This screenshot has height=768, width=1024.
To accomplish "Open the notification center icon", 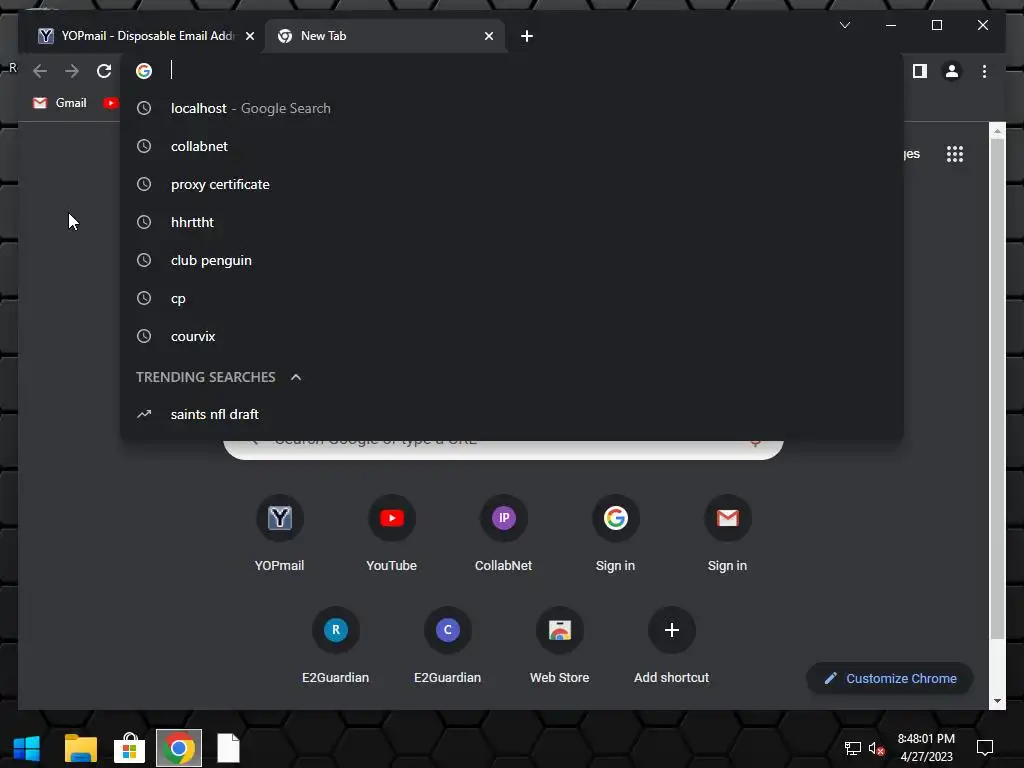I will point(984,748).
